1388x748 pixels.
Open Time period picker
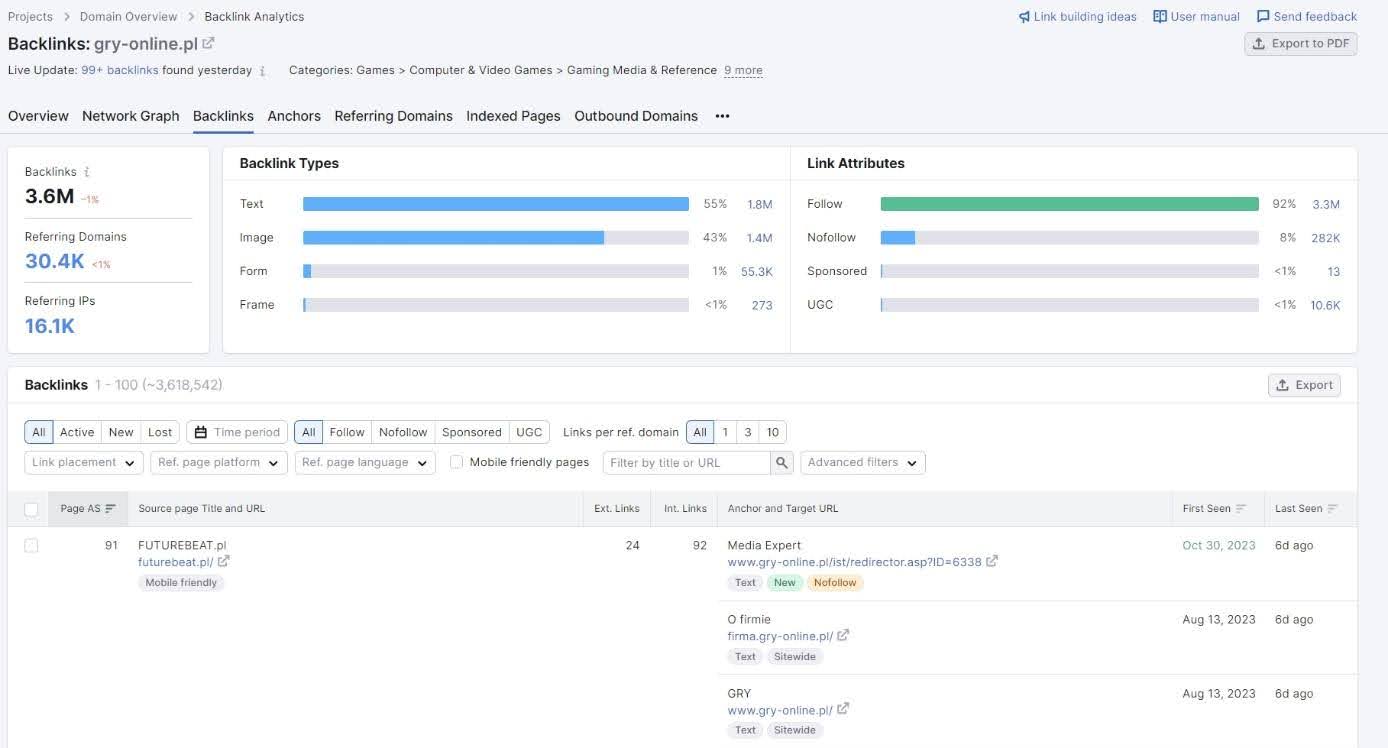[237, 432]
